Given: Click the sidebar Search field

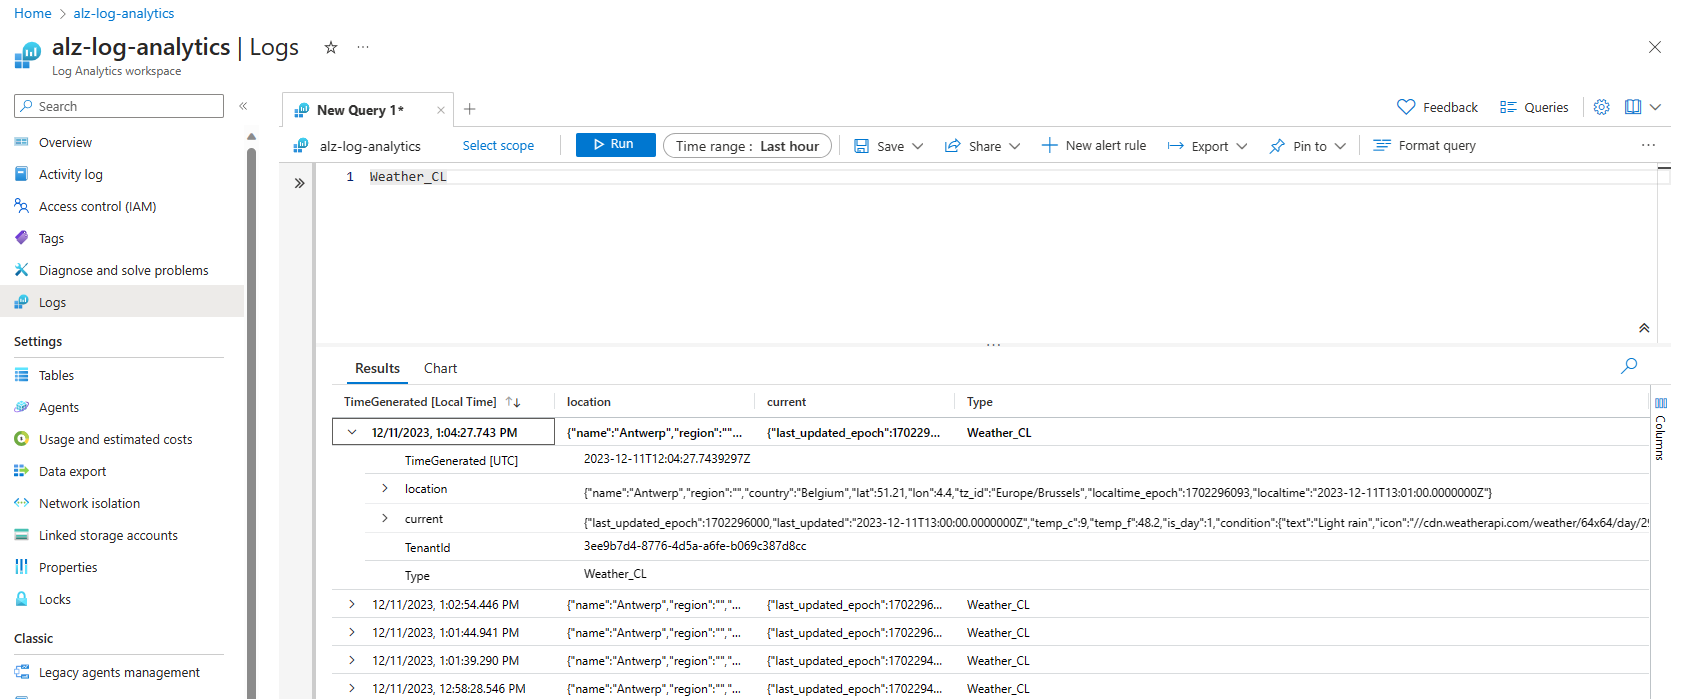Looking at the screenshot, I should point(119,106).
